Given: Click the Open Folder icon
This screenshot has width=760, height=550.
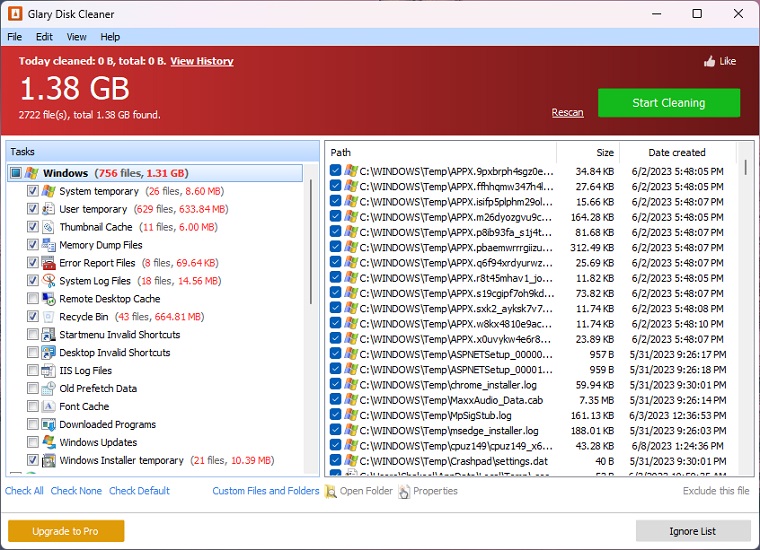Looking at the screenshot, I should click(x=330, y=491).
